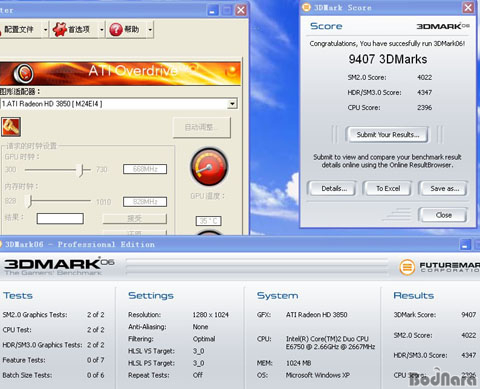The width and height of the screenshot is (480, 389).
Task: Click the HLSL PS Target 3_0 value
Action: [198, 363]
